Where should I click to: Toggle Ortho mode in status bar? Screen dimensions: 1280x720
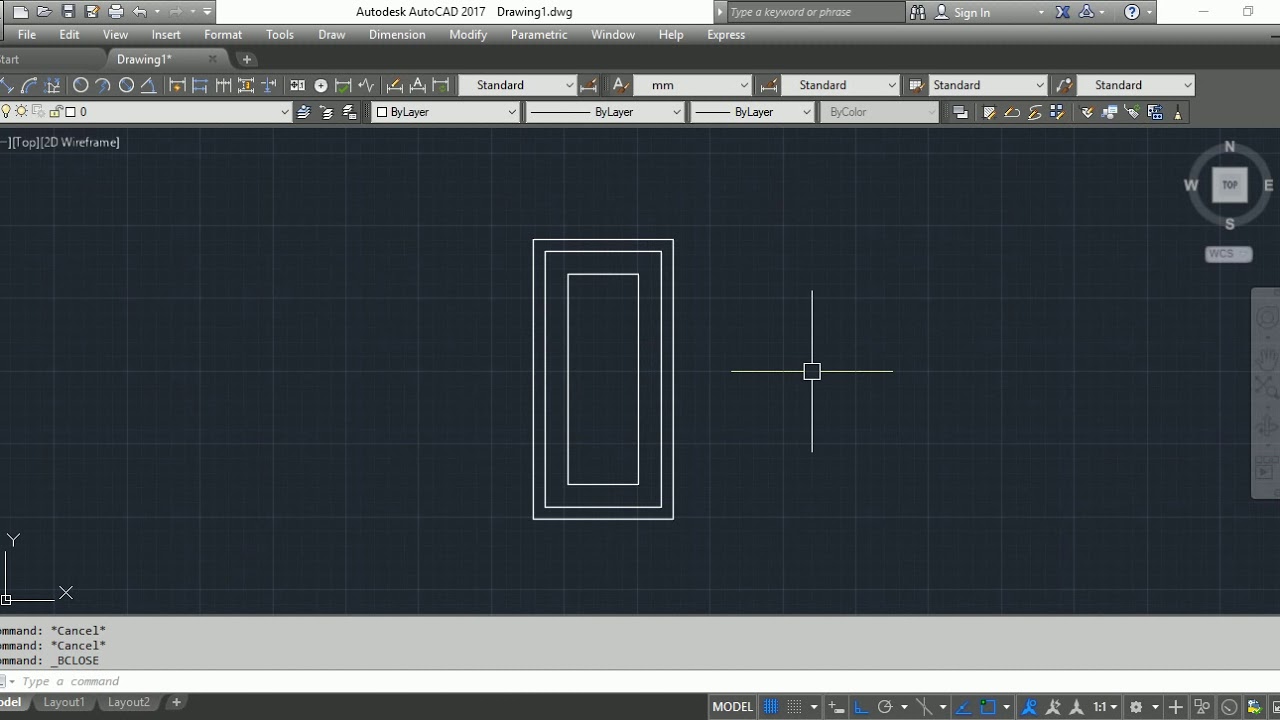point(861,706)
